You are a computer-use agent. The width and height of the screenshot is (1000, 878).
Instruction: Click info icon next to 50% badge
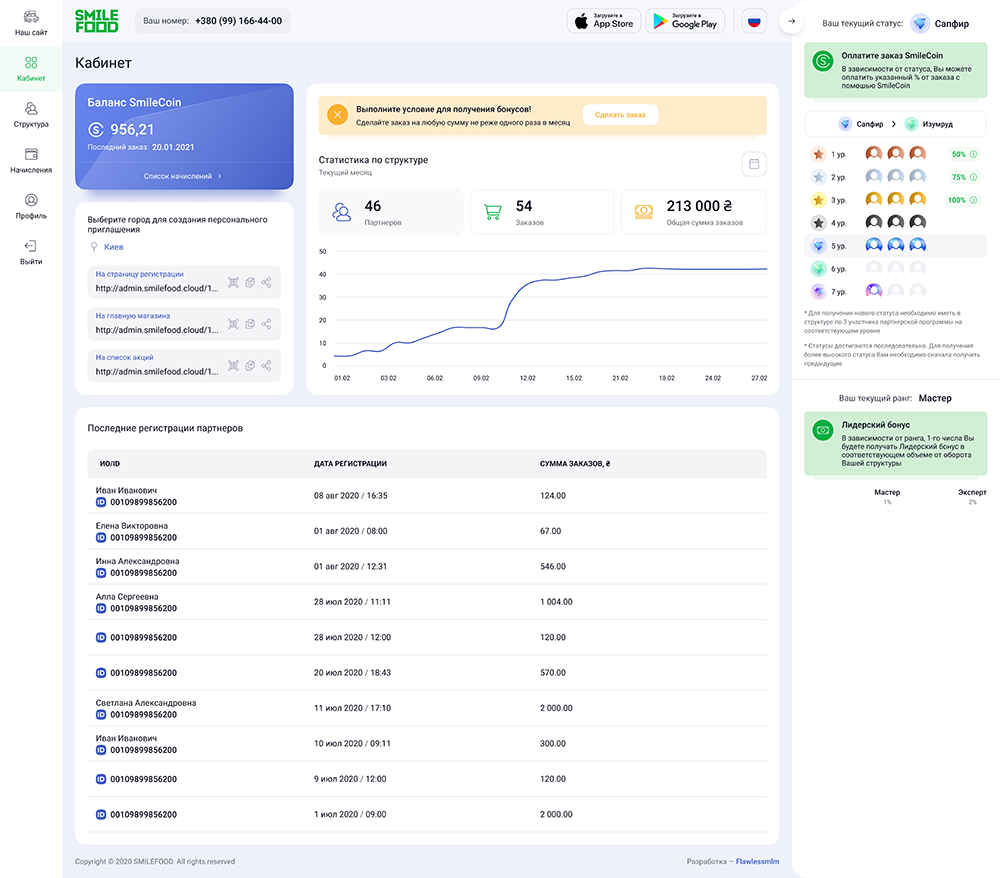pyautogui.click(x=974, y=154)
